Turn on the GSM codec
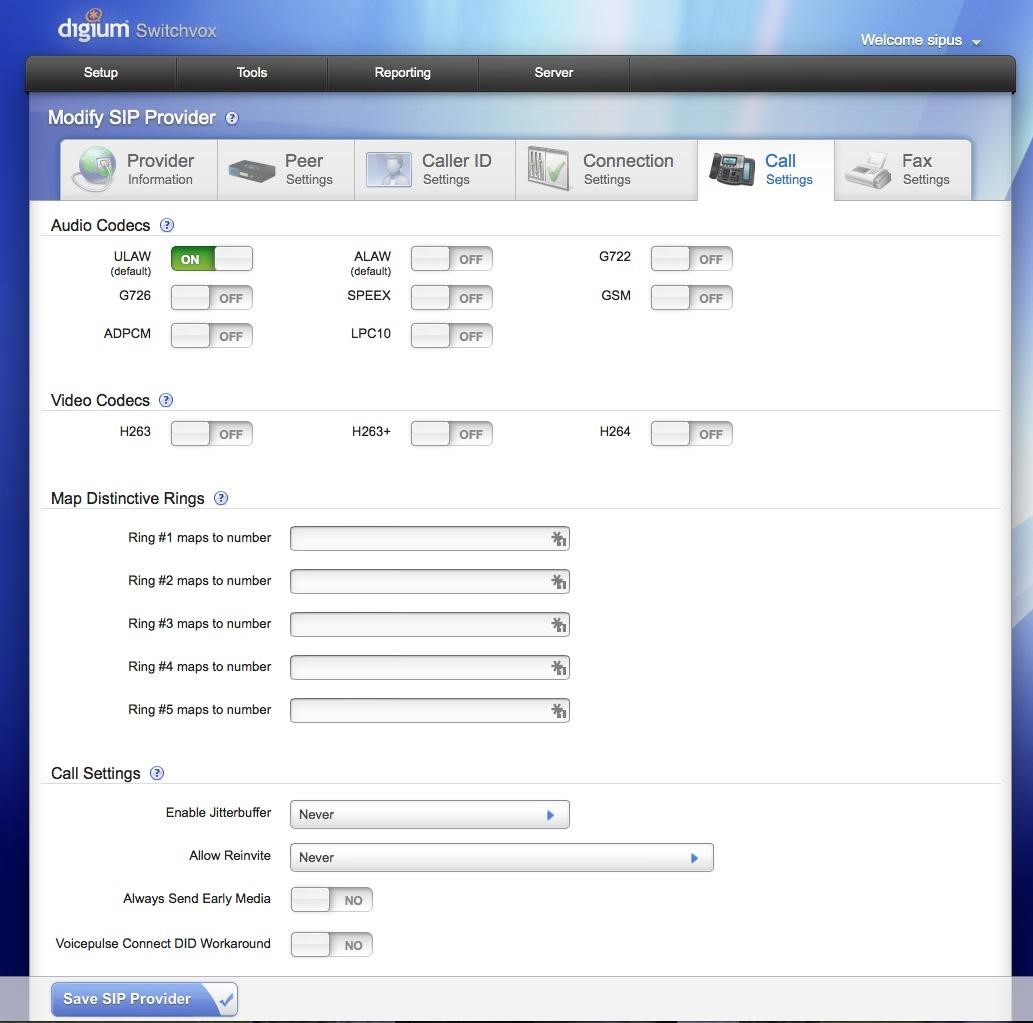The height and width of the screenshot is (1023, 1033). pos(691,298)
